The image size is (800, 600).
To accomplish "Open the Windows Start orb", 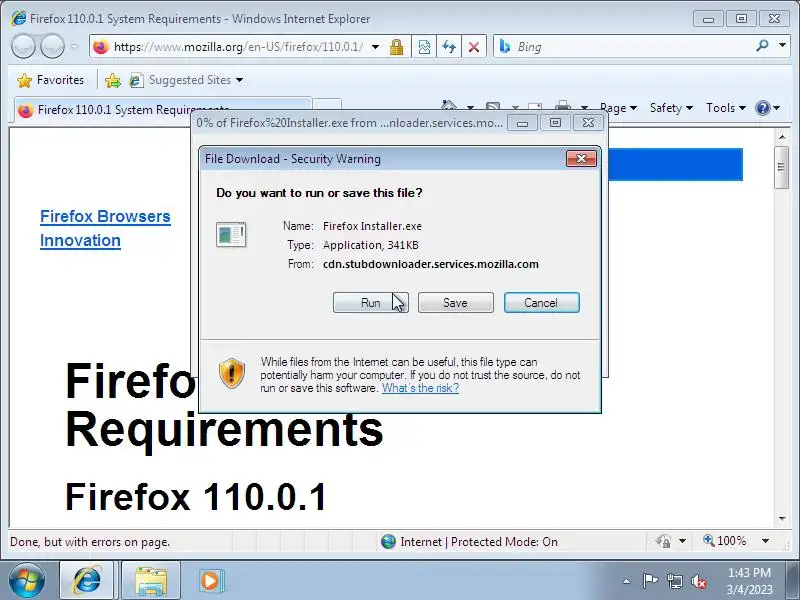I will (x=27, y=581).
